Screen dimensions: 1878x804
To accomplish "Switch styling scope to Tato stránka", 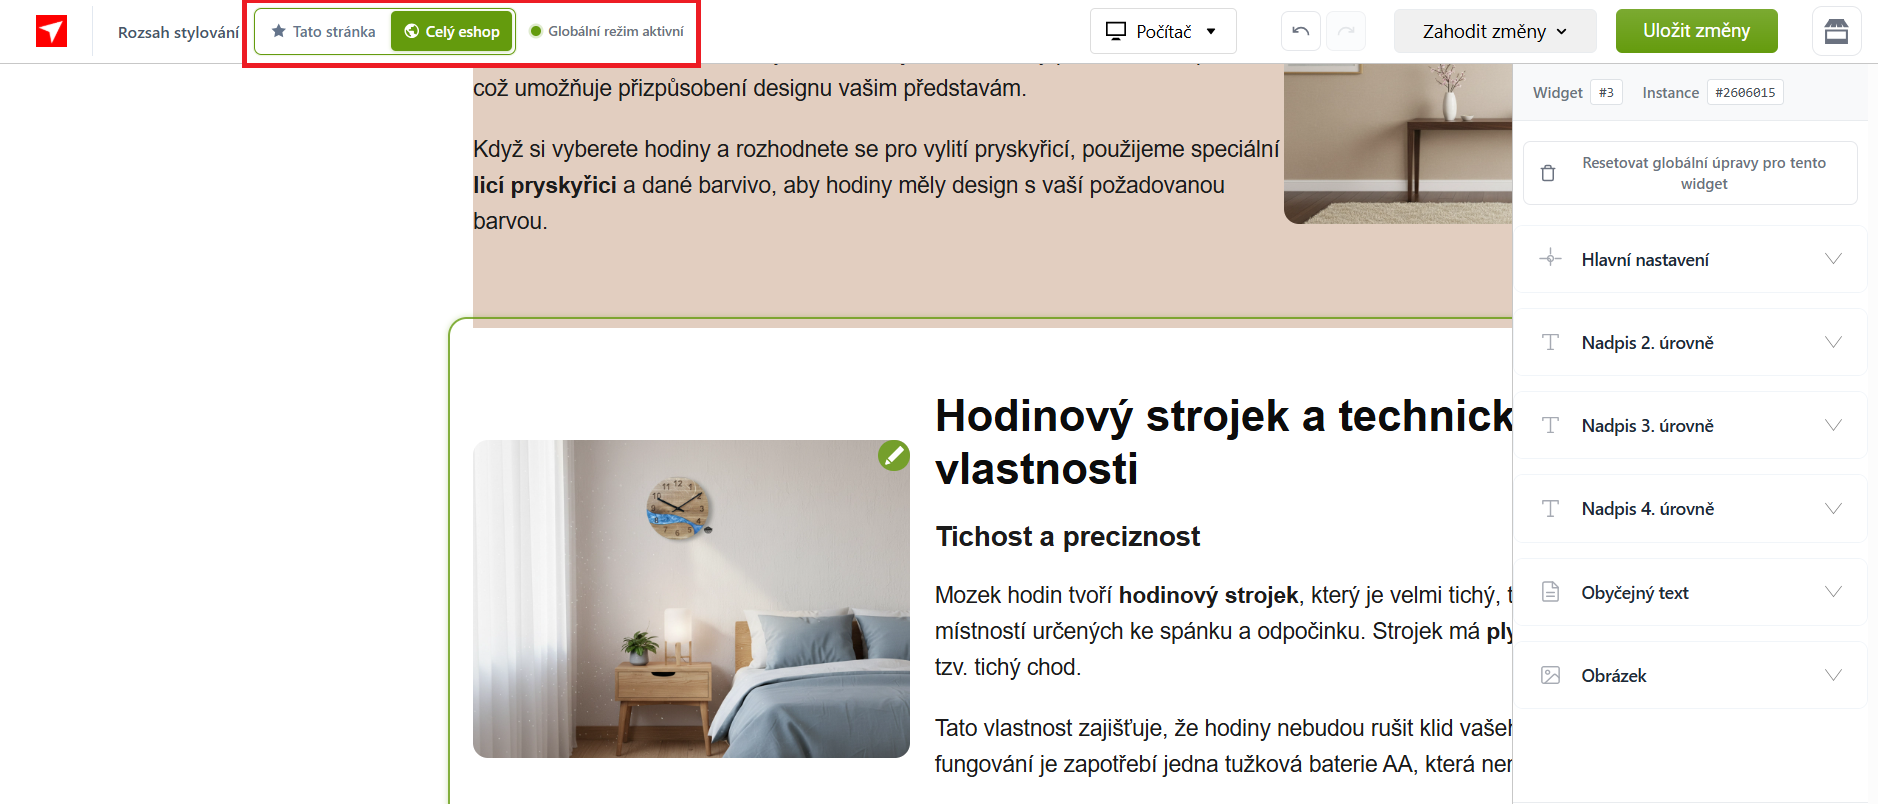I will pos(323,32).
